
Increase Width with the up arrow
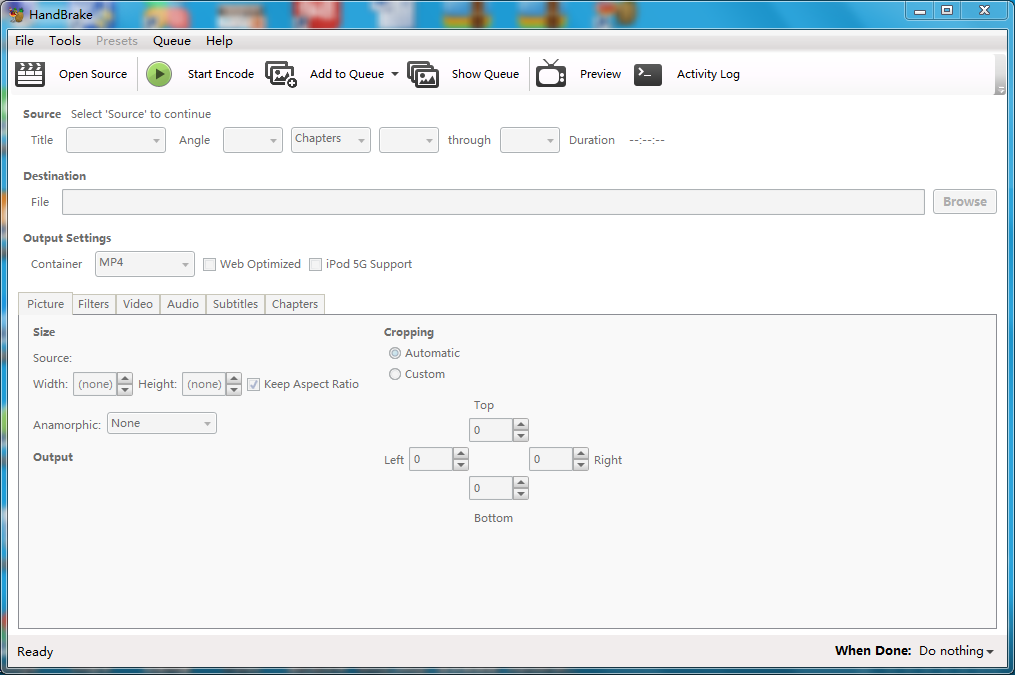(125, 379)
